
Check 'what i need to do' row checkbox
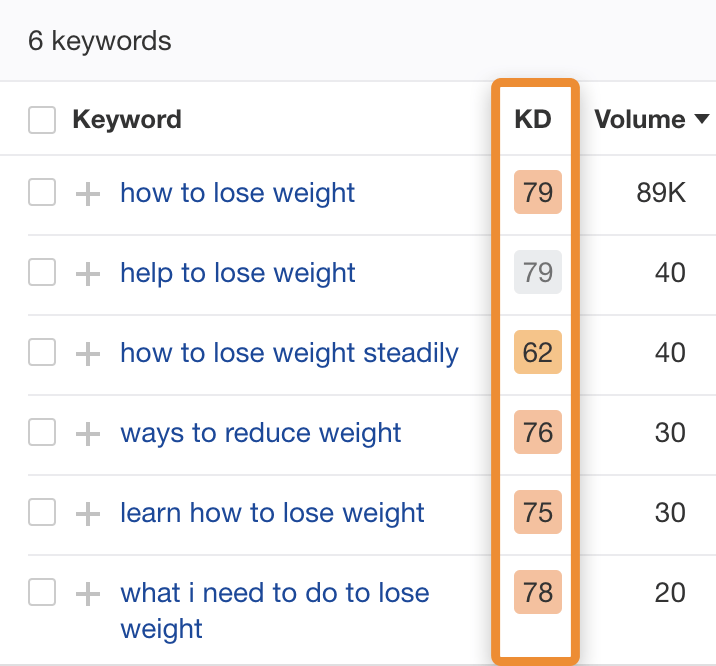point(42,593)
